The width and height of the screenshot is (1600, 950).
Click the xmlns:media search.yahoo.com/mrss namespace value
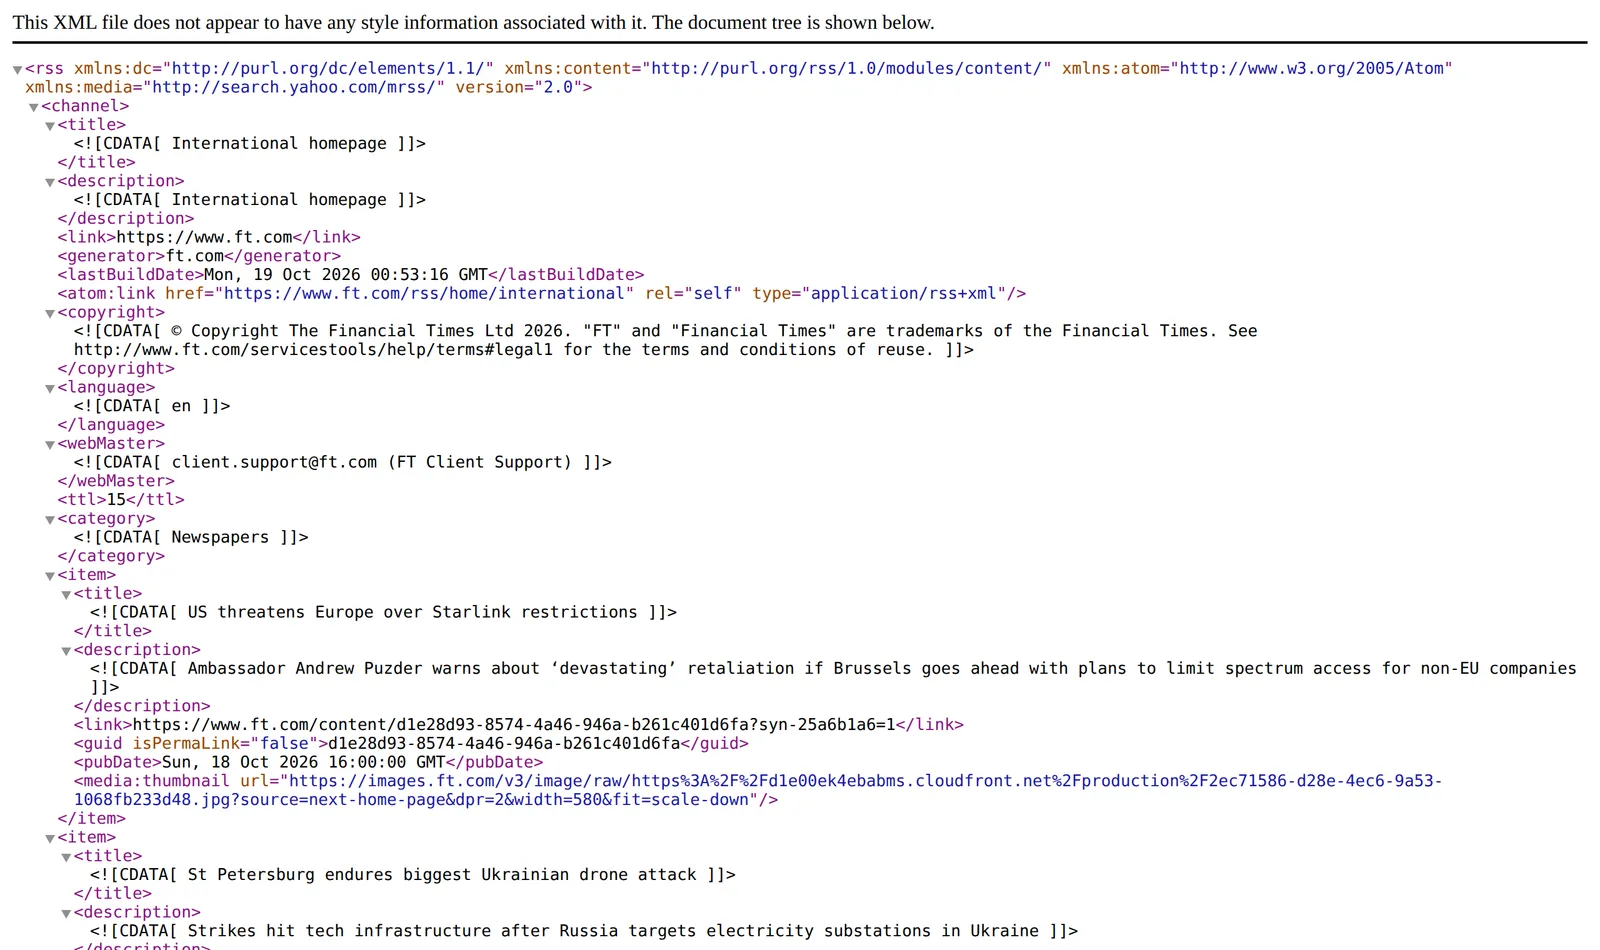294,87
